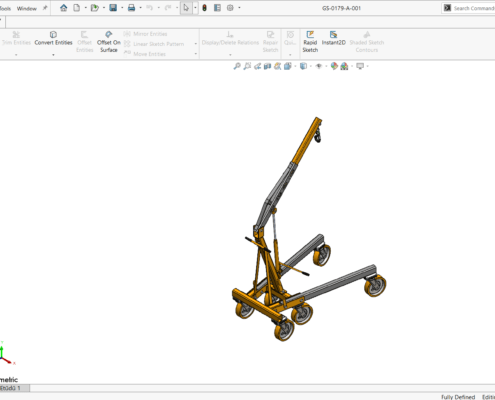
Task: Expand the Save button dropdown arrow
Action: click(x=122, y=8)
